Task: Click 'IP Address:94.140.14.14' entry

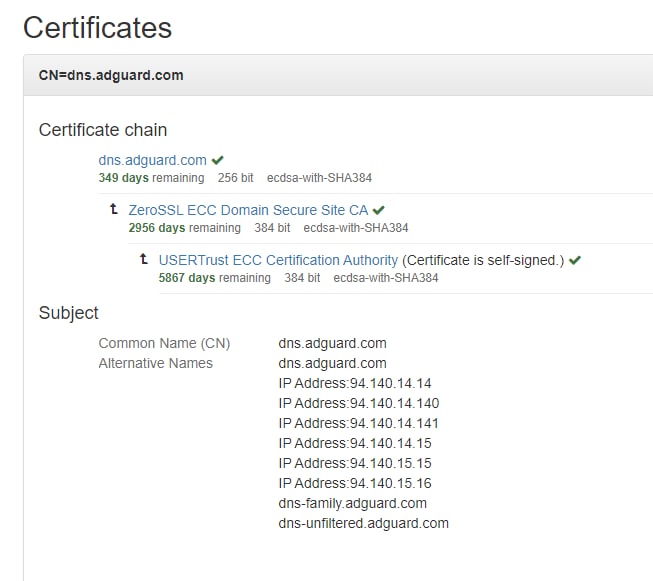Action: pos(355,383)
